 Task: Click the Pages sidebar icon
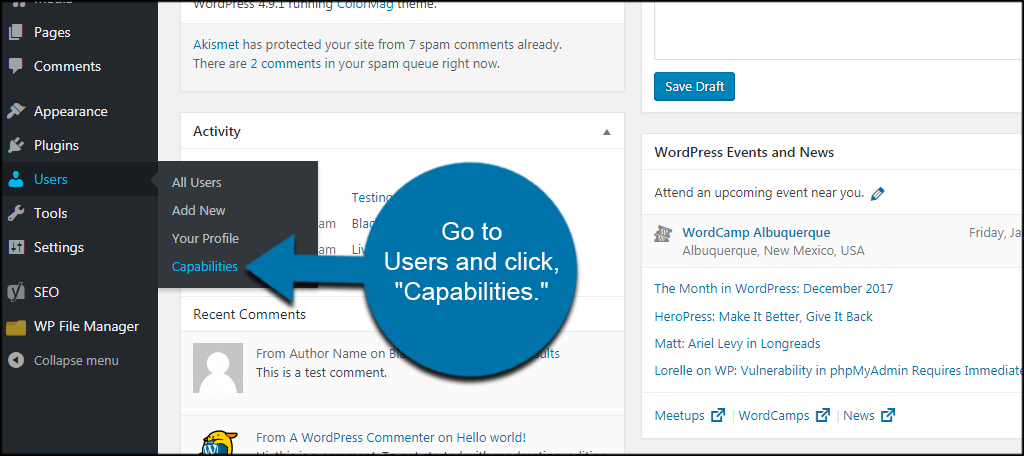coord(16,32)
